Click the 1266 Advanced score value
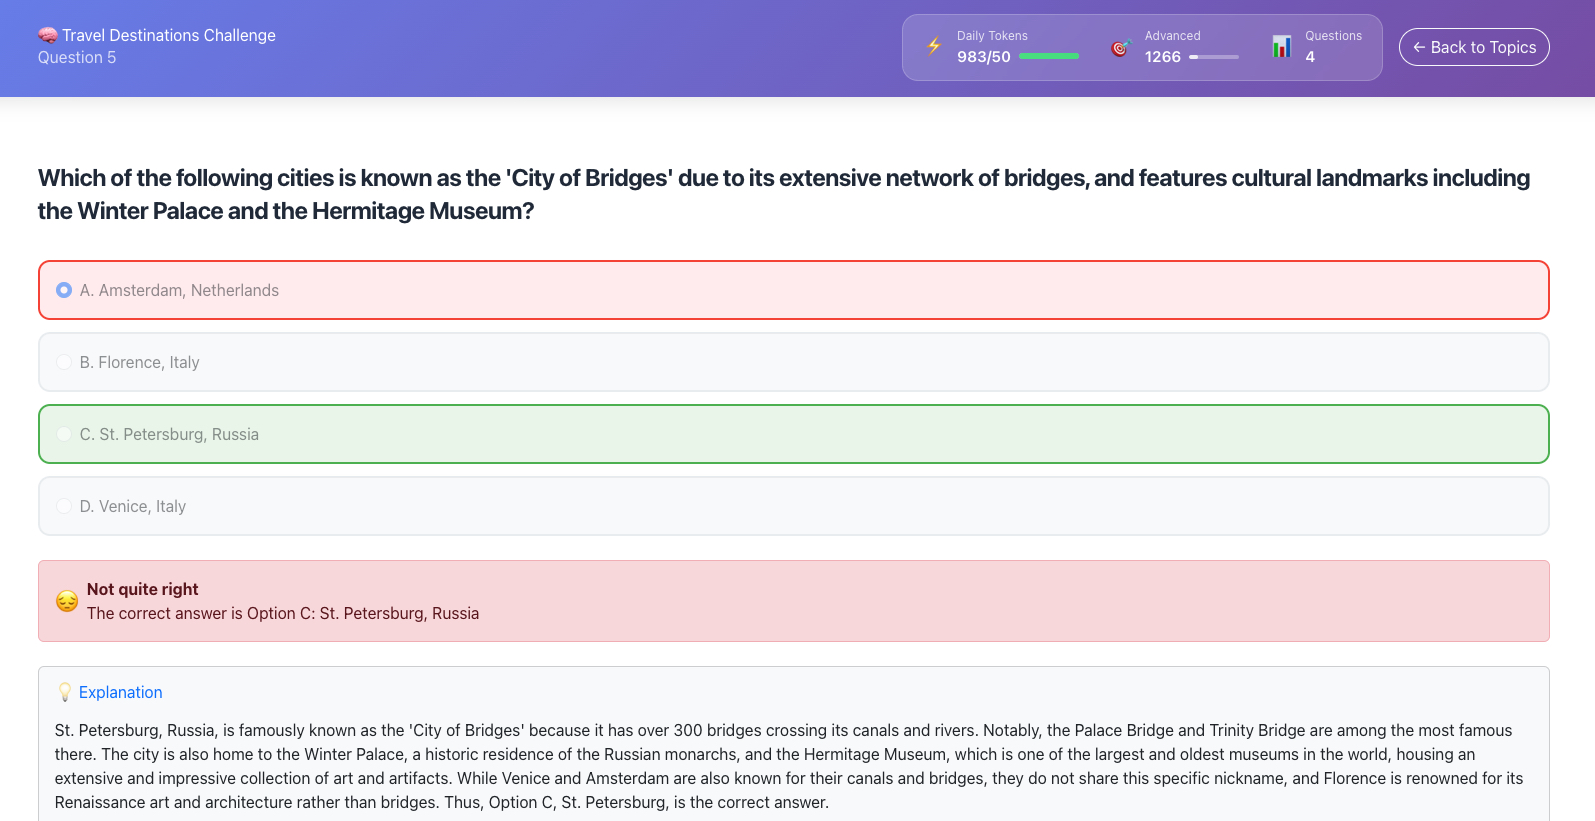Screen dimensions: 1595x821 (x=1163, y=57)
